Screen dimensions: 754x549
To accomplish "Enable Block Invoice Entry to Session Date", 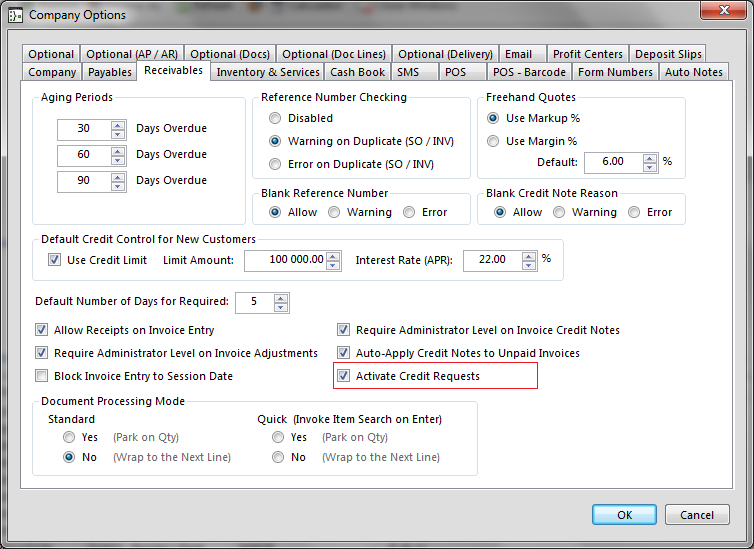I will tap(42, 376).
